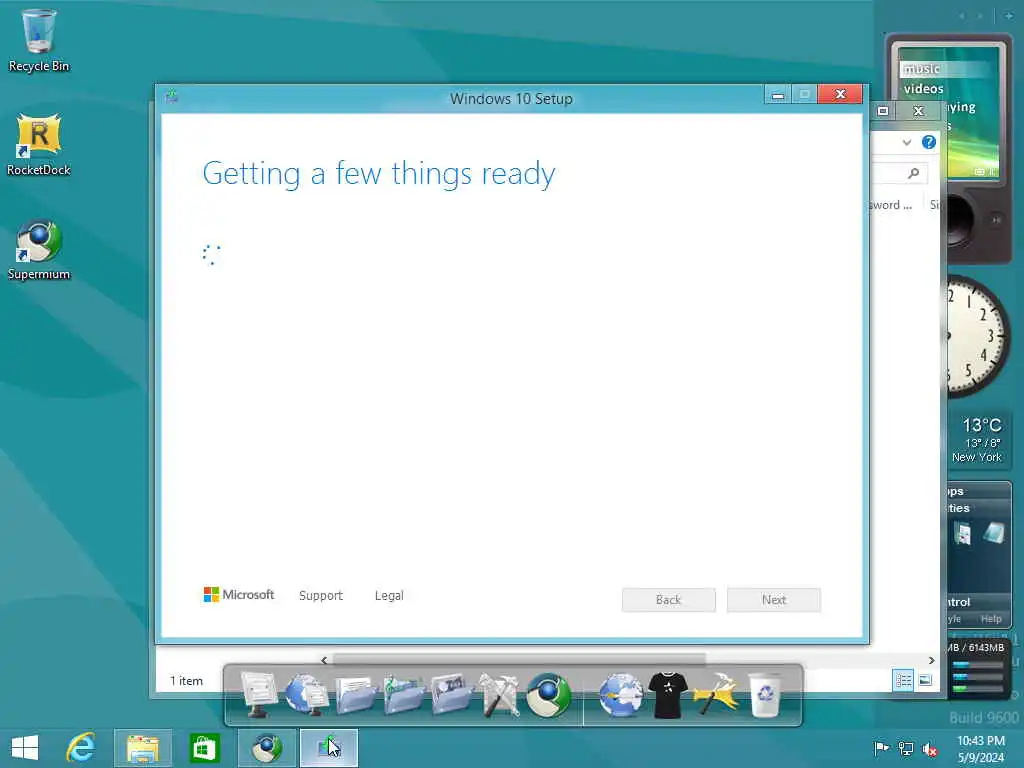This screenshot has height=768, width=1024.
Task: Open the documents folder in RocketDock
Action: tap(355, 694)
